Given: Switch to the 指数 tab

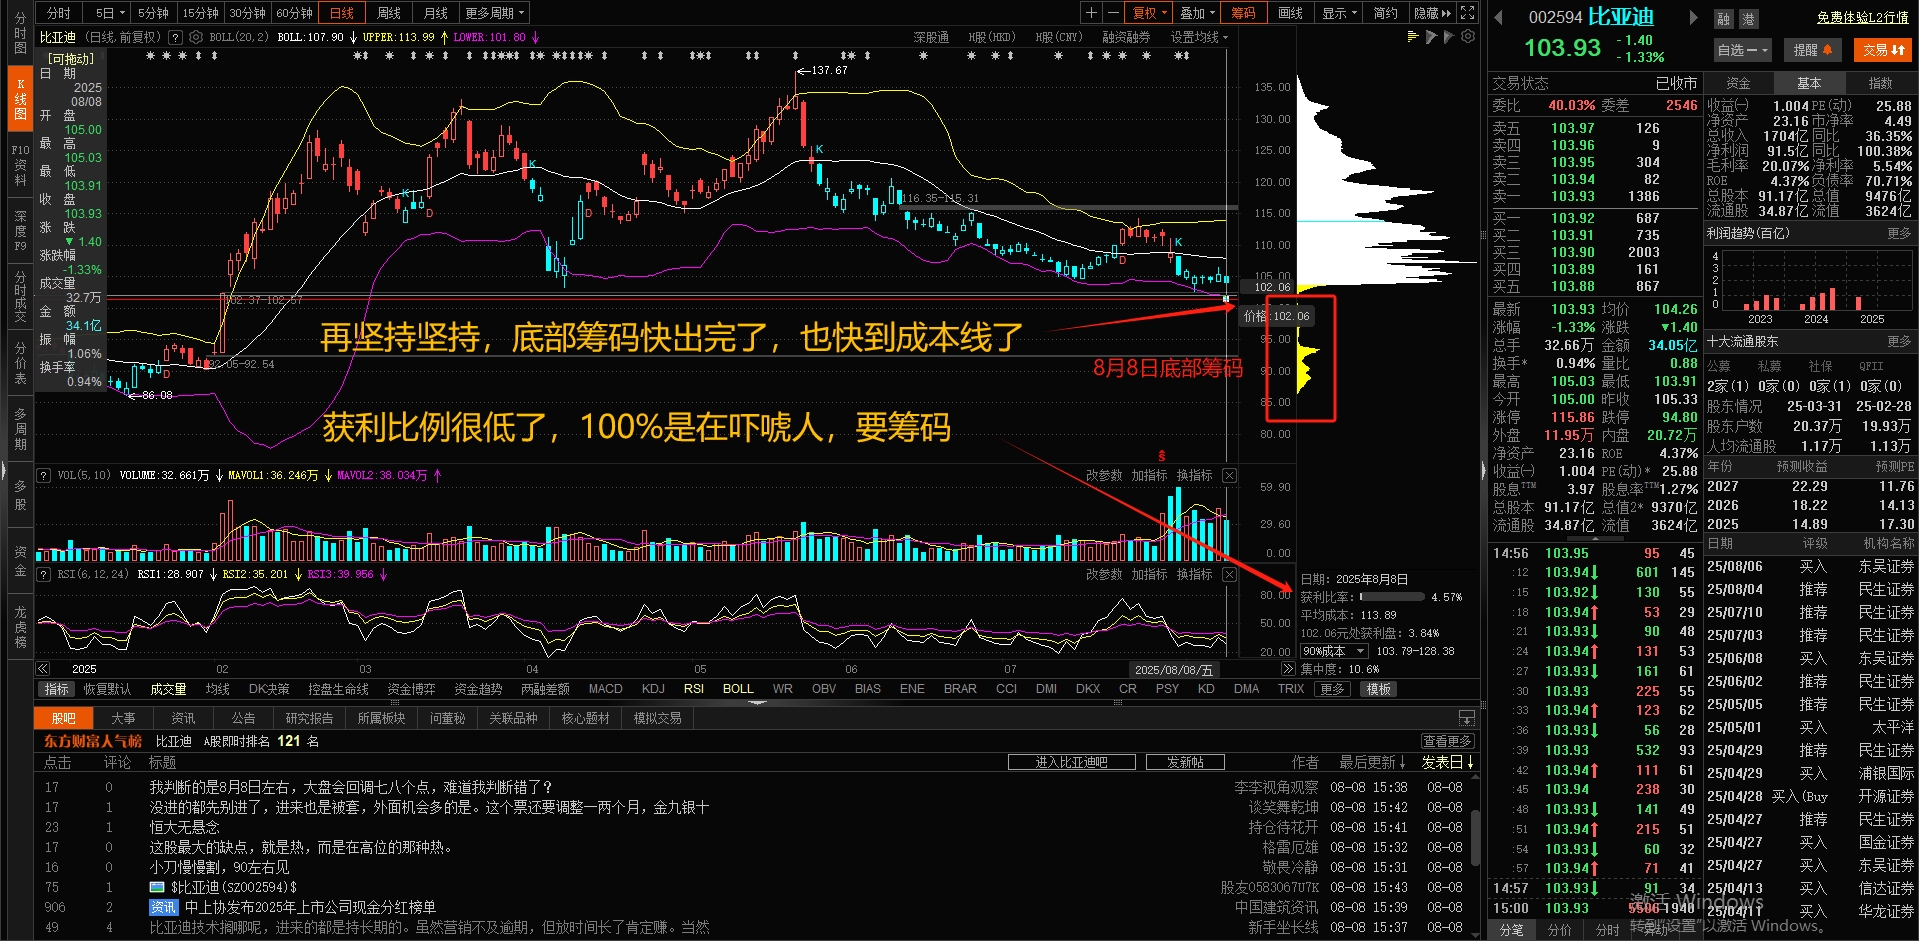Looking at the screenshot, I should tap(1881, 83).
